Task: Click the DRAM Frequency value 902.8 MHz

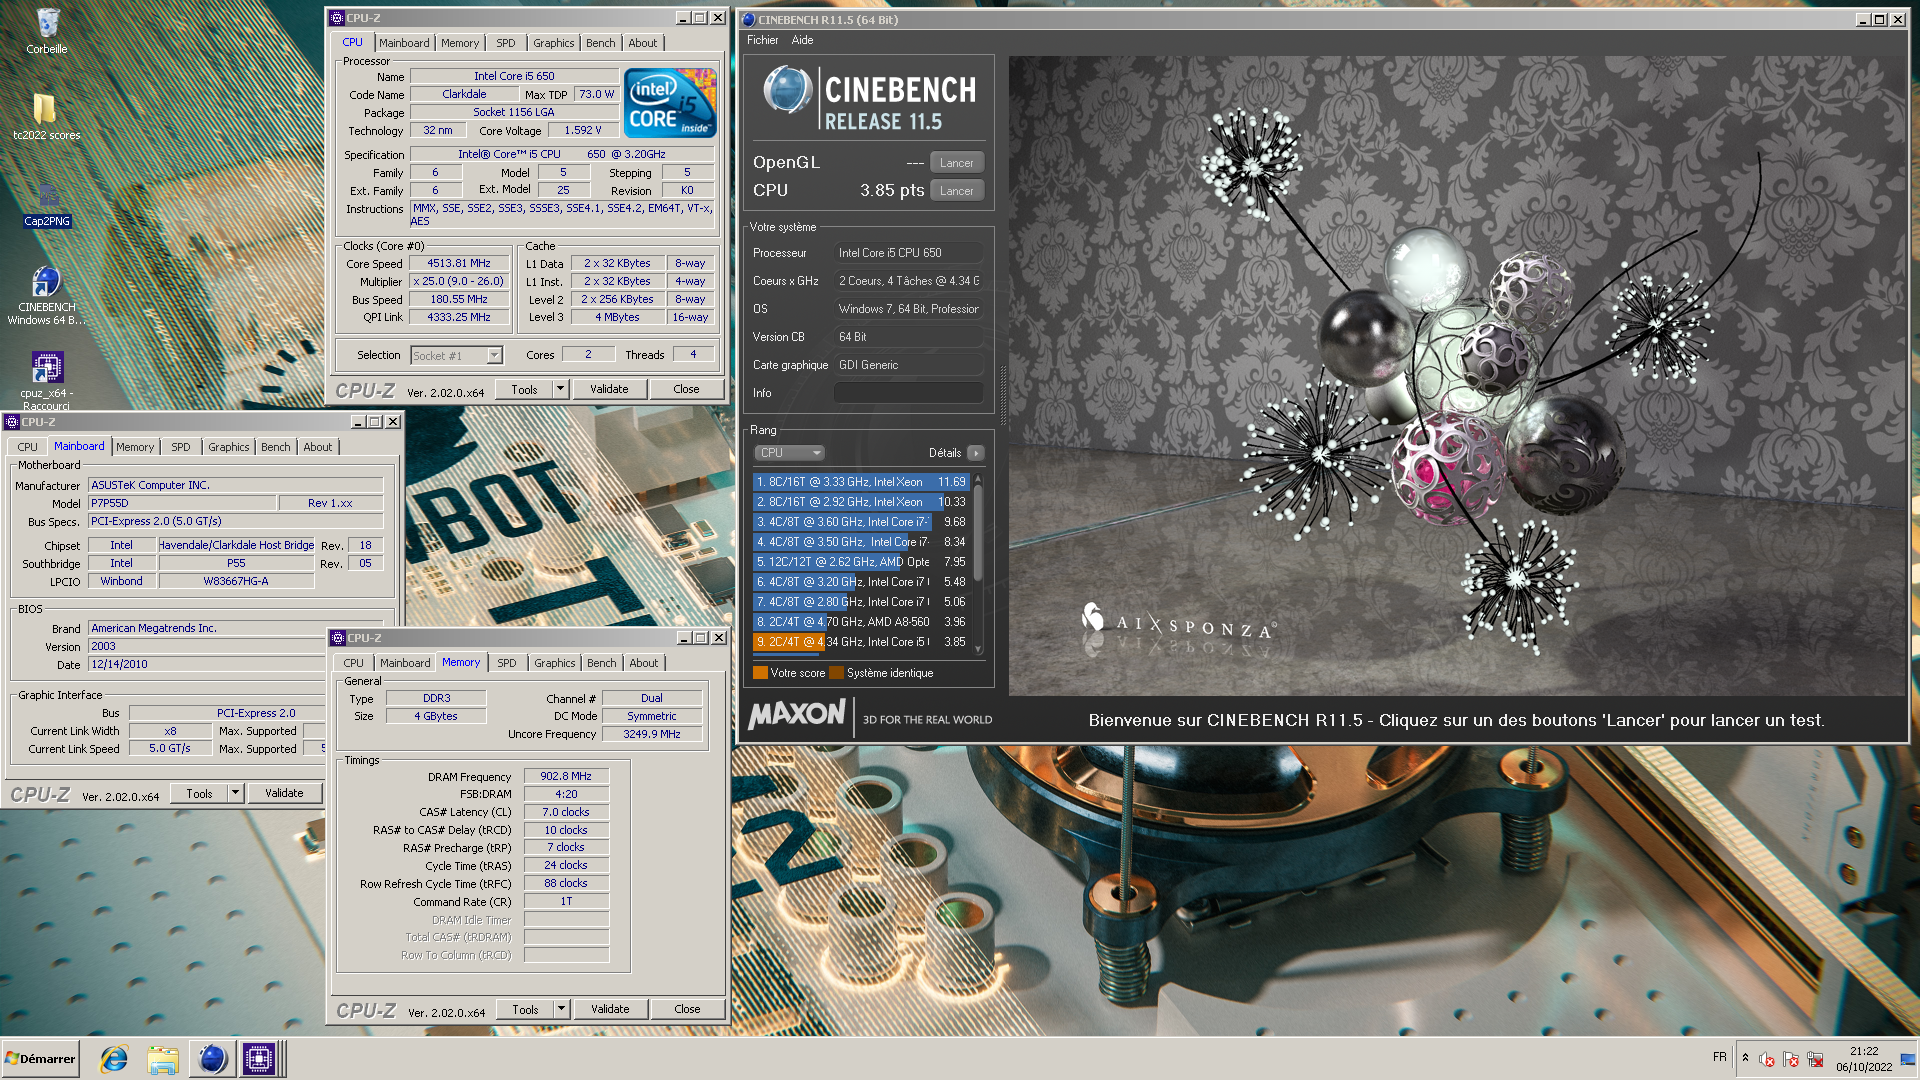Action: [566, 776]
